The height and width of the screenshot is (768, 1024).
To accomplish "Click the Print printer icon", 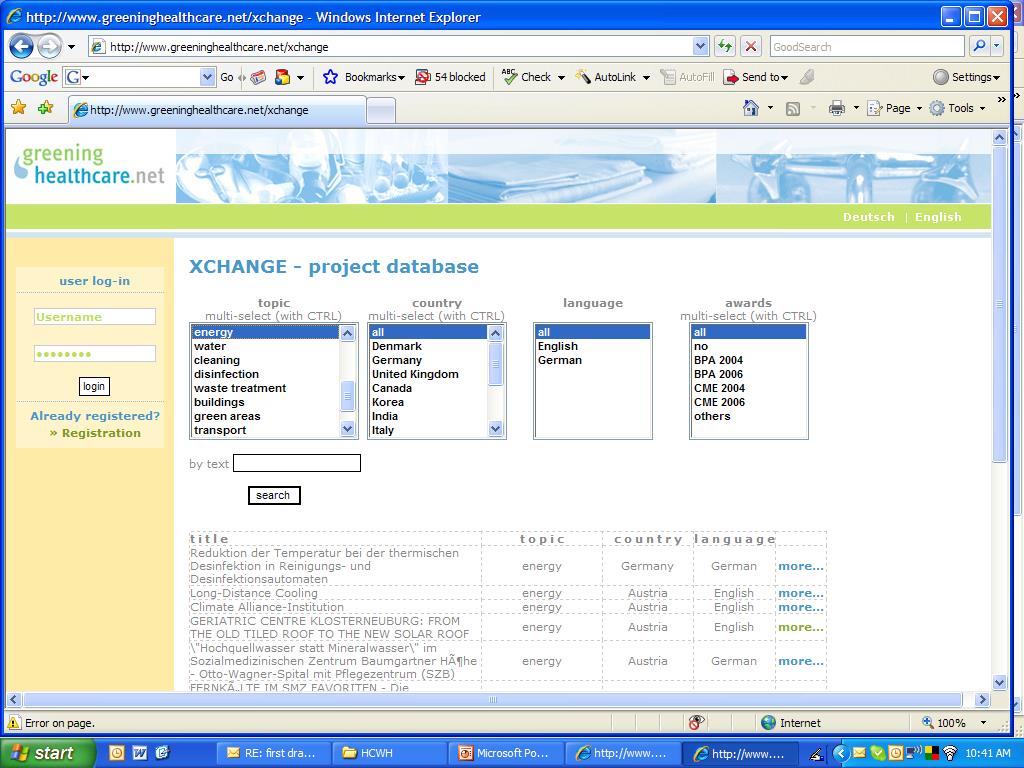I will [x=837, y=108].
